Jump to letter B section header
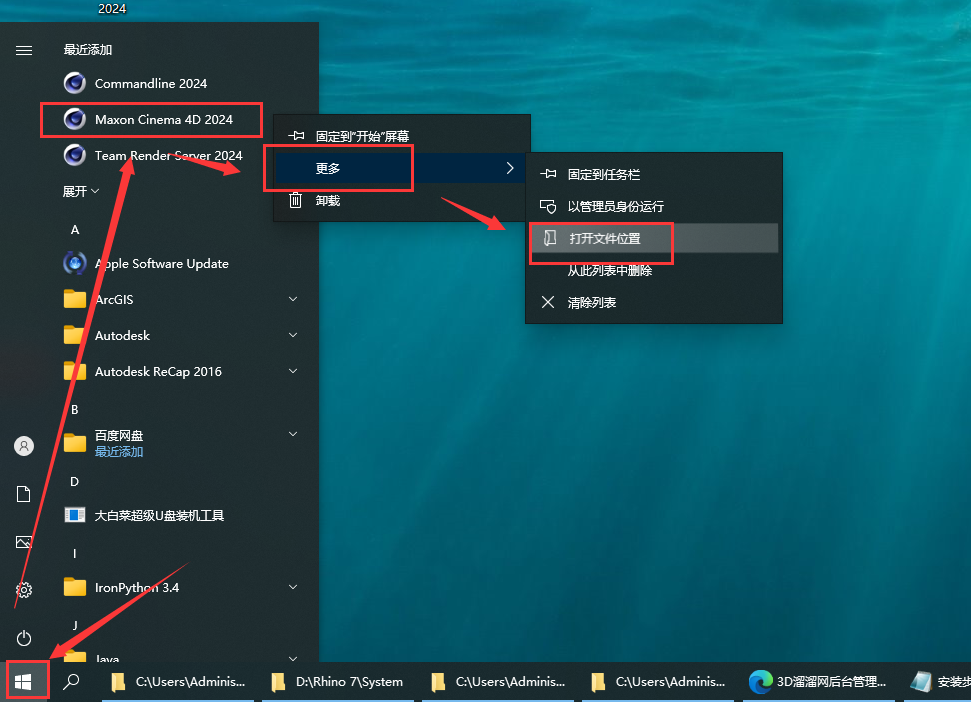 click(75, 409)
